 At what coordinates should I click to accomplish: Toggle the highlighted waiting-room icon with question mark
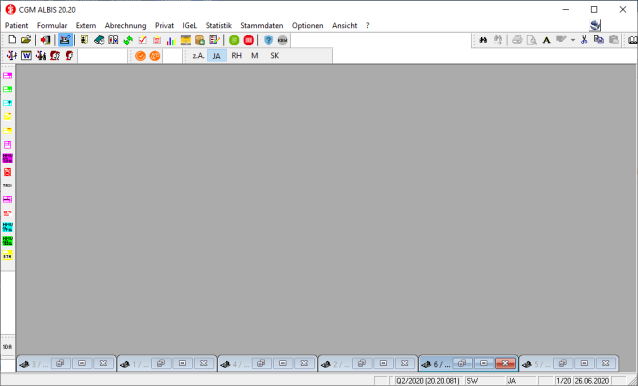coord(65,40)
